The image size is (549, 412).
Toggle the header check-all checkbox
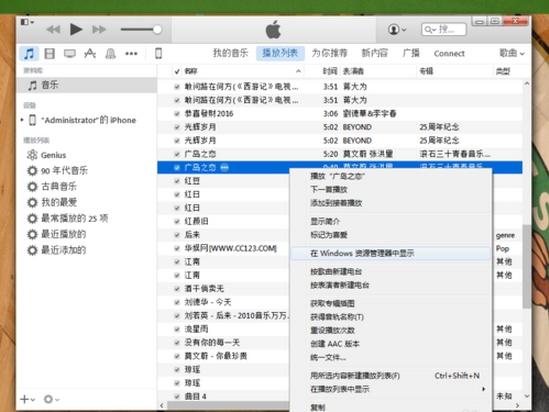pyautogui.click(x=177, y=71)
